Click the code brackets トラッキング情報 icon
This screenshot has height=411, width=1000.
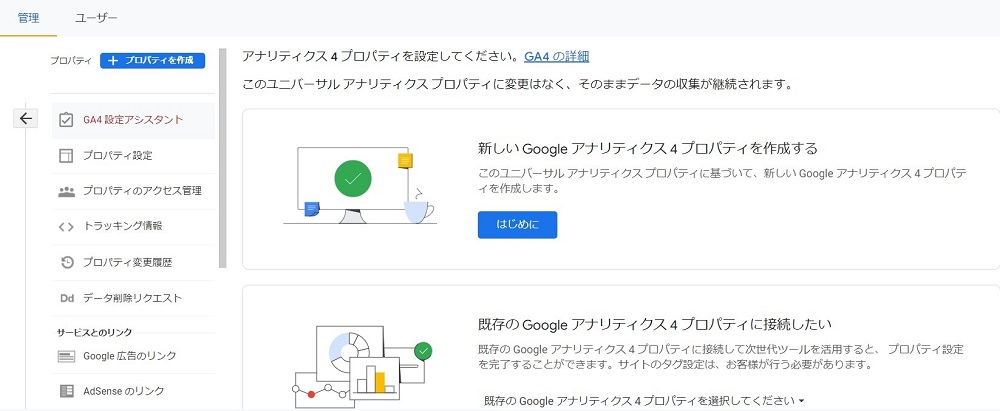click(66, 227)
